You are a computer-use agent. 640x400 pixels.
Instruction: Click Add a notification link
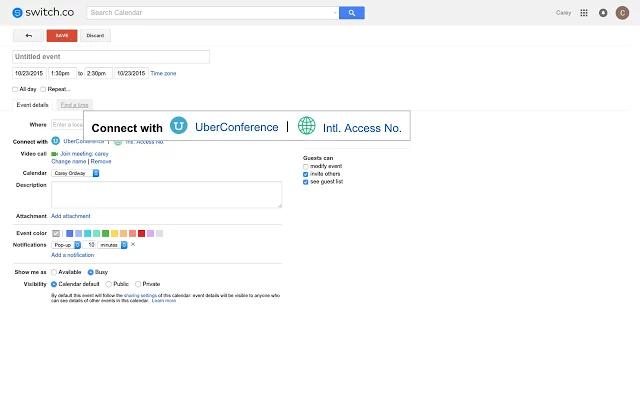[72, 255]
